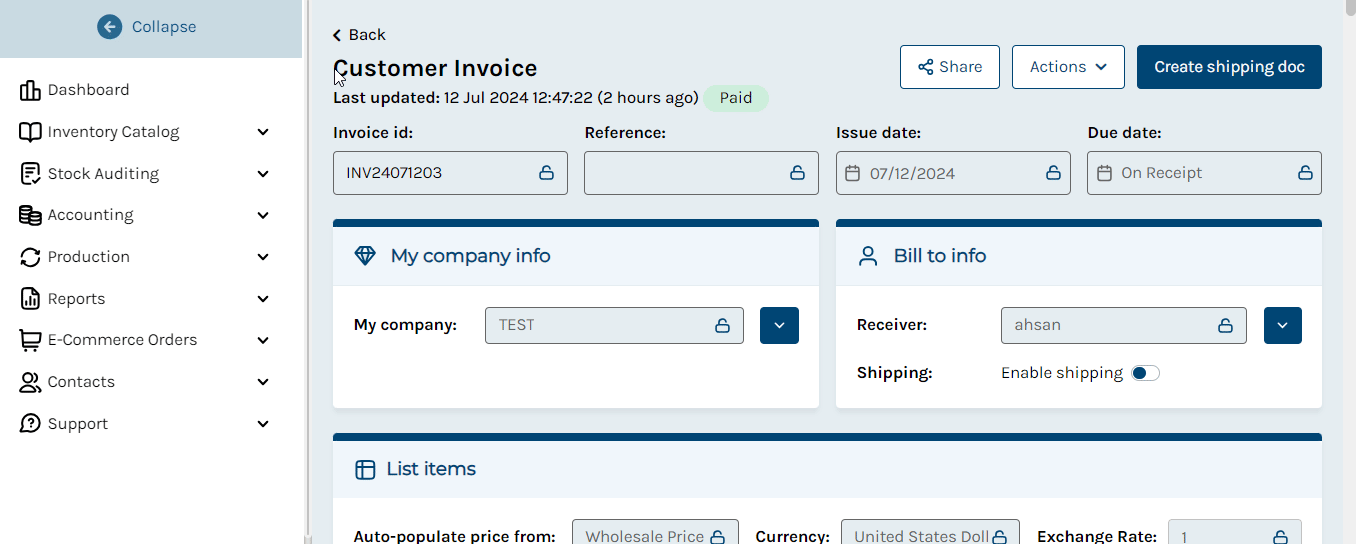The height and width of the screenshot is (544, 1356).
Task: Open the Receiver dropdown arrow button
Action: (x=1283, y=325)
